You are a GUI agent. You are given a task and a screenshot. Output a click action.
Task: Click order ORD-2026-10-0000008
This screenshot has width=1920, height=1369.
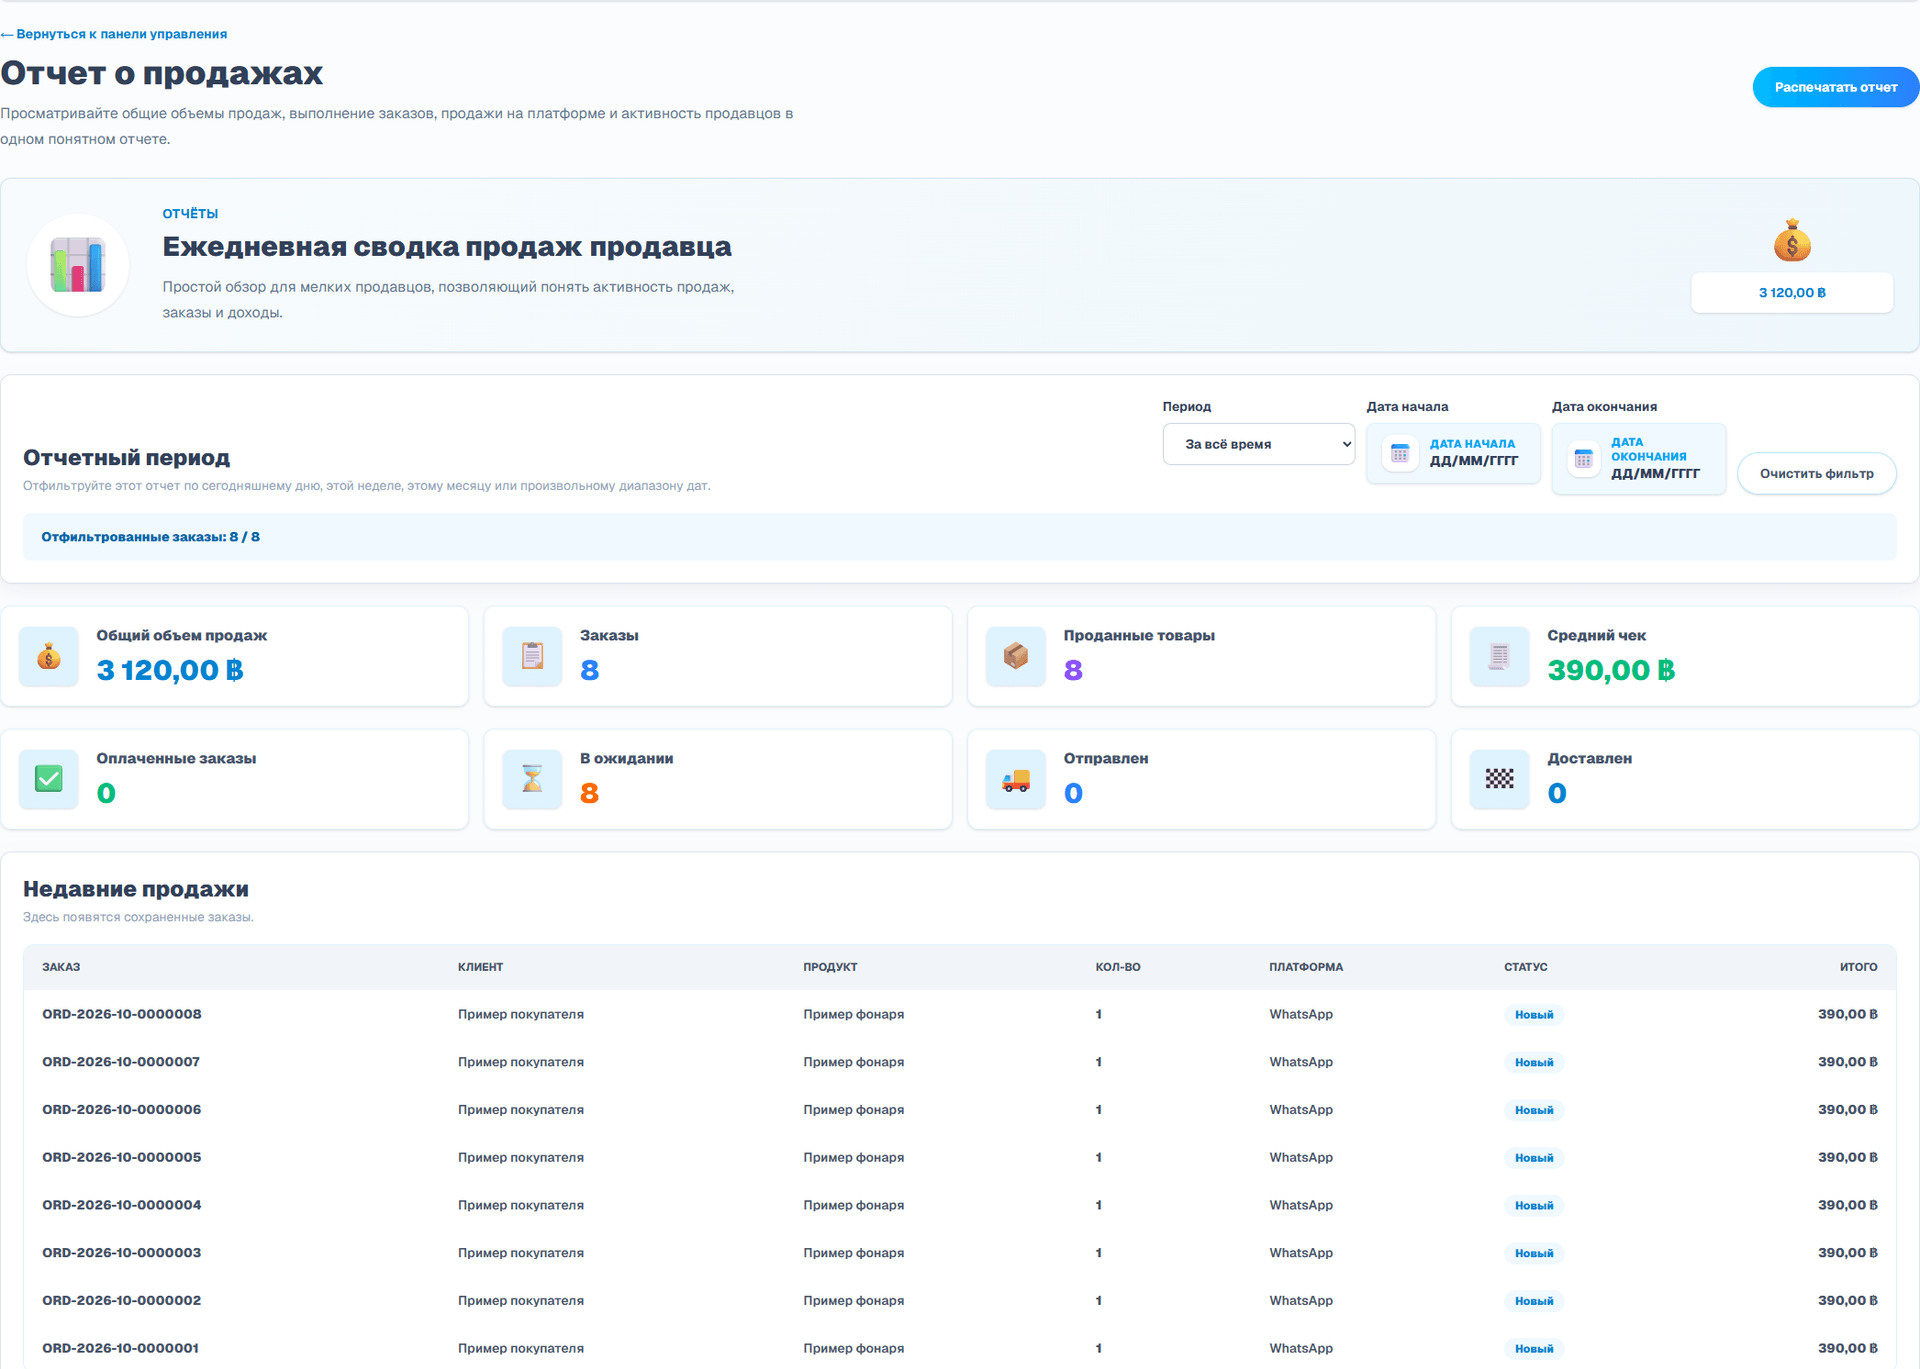tap(121, 1014)
